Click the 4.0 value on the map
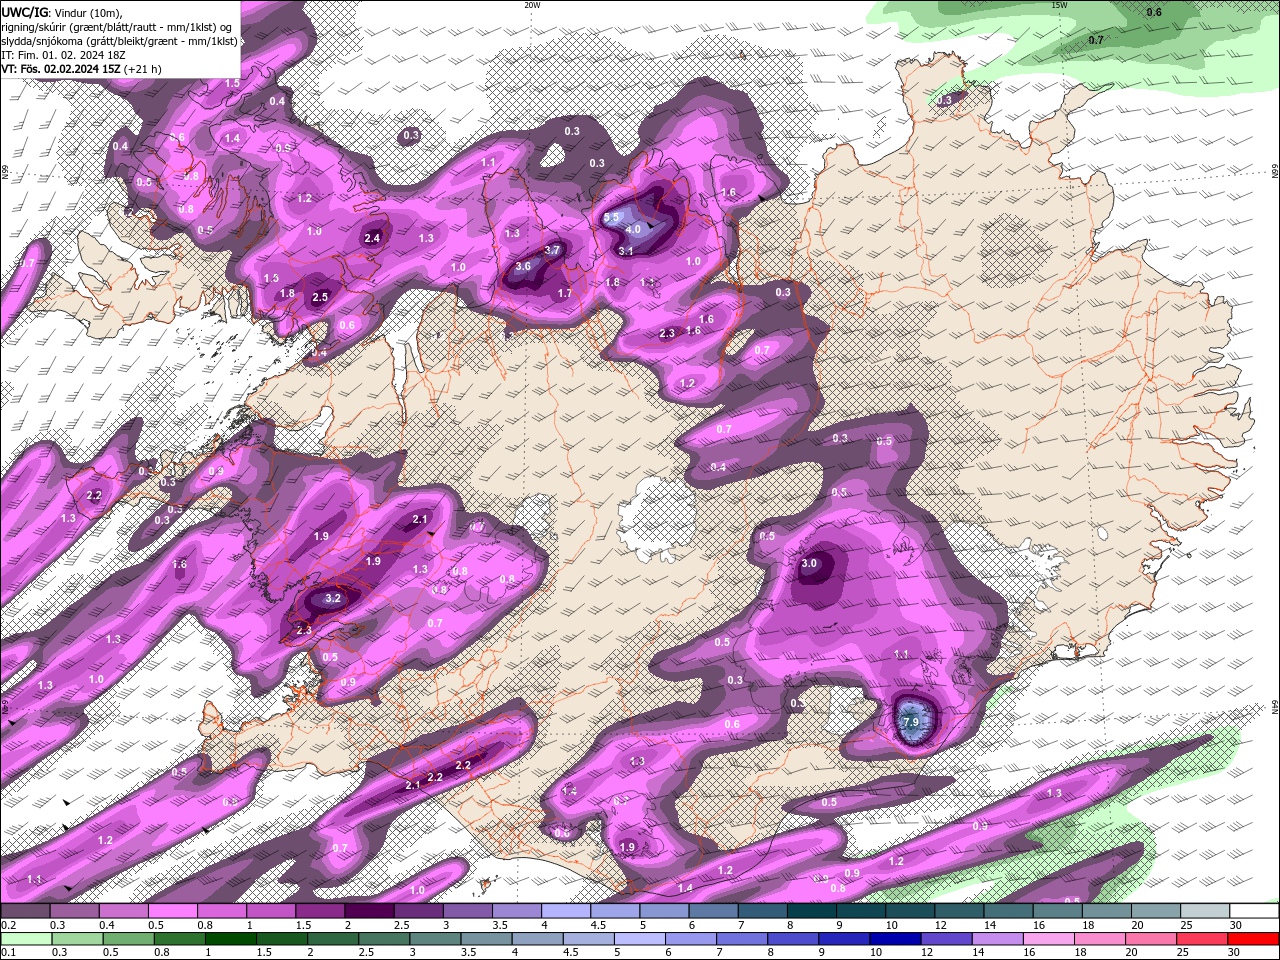Screen dimensions: 1280x960 (x=633, y=229)
